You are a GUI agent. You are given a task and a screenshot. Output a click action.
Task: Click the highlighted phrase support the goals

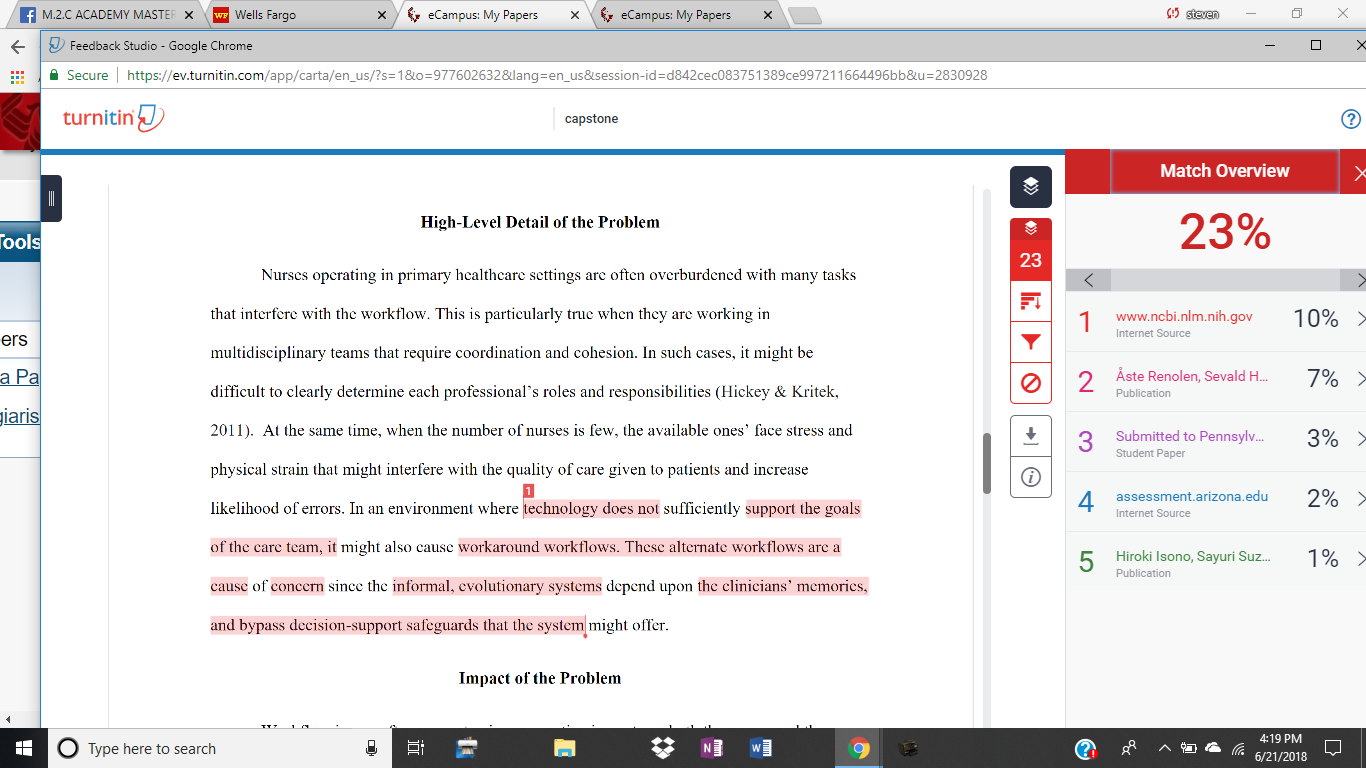tap(803, 508)
